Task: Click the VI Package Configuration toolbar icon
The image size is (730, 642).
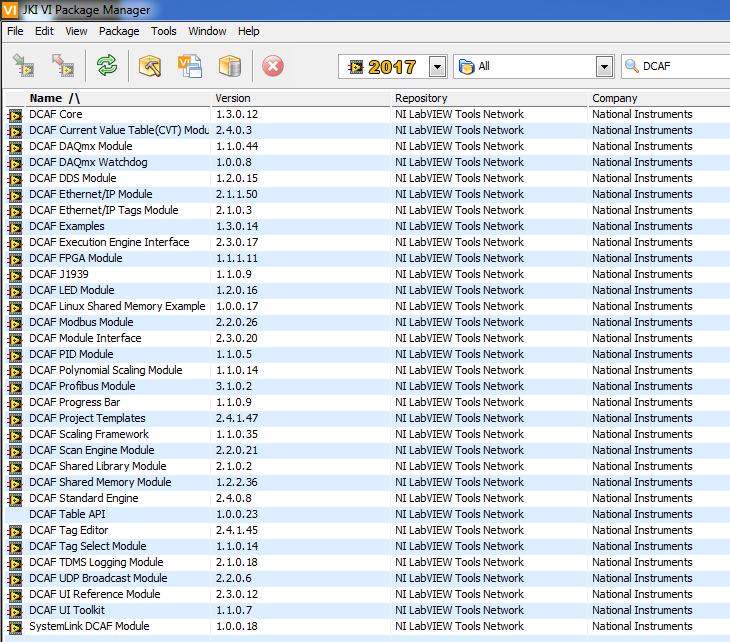Action: [x=190, y=67]
